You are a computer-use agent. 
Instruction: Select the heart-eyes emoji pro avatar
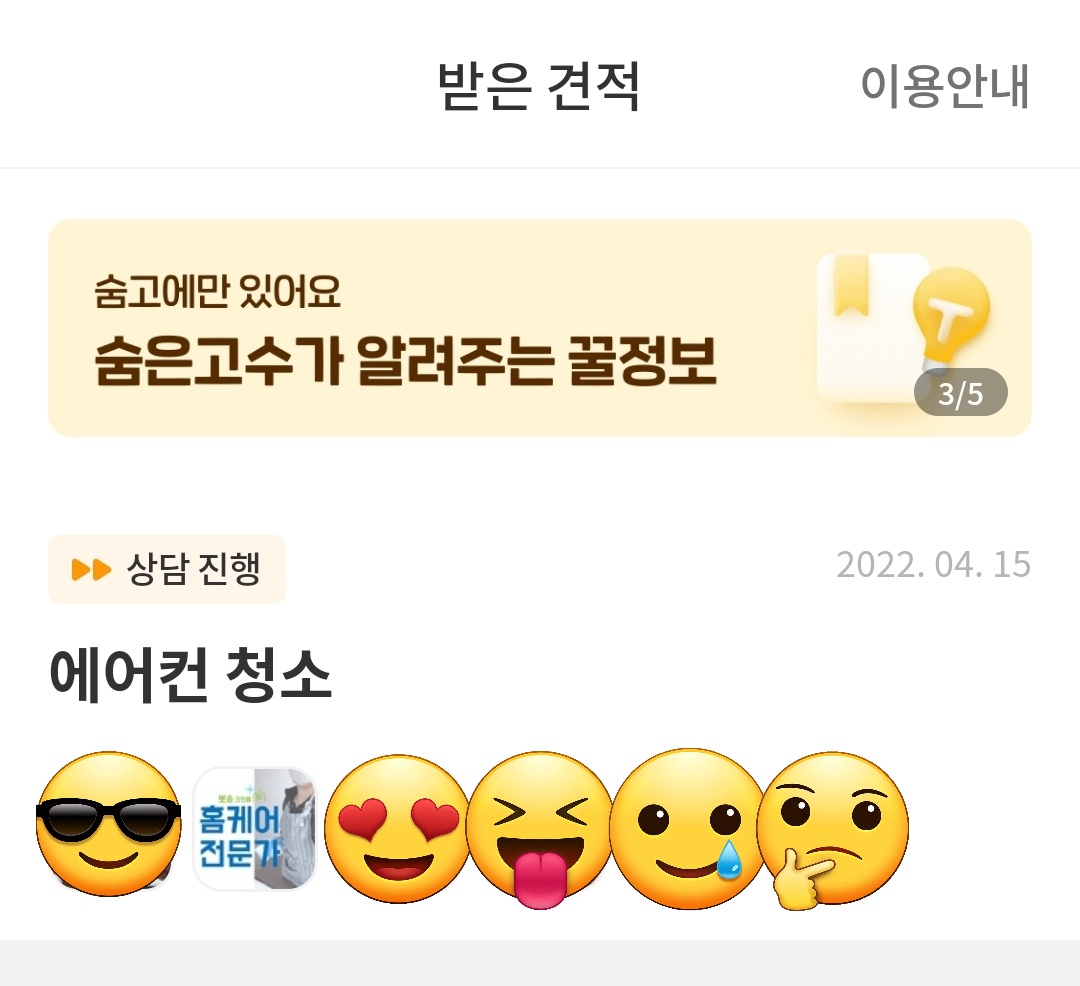coord(397,828)
